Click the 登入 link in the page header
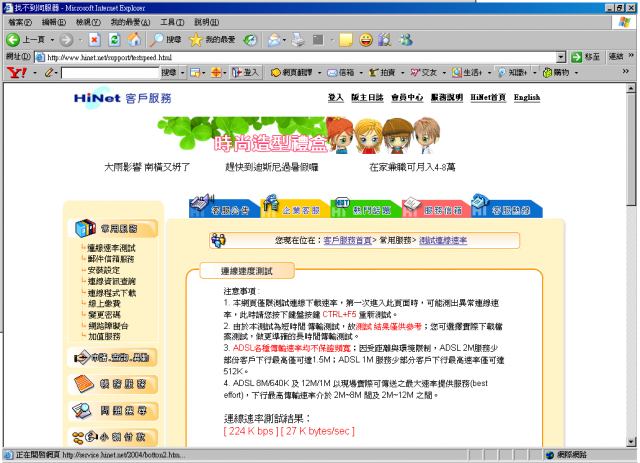Image resolution: width=640 pixels, height=463 pixels. tap(336, 98)
